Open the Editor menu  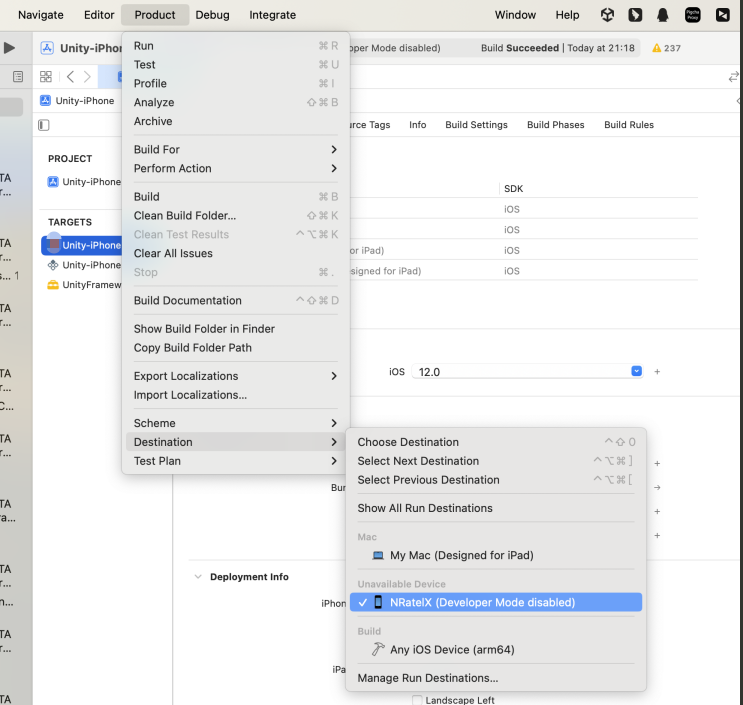99,15
